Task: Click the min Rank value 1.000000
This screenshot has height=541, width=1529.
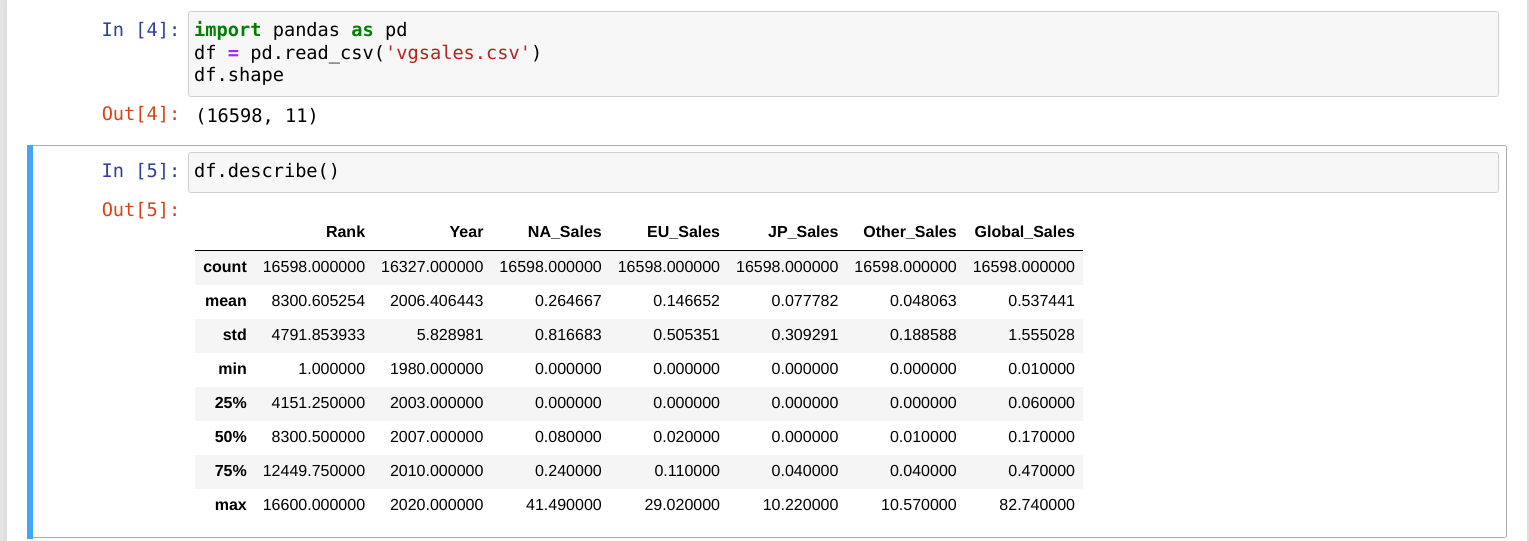Action: [x=332, y=369]
